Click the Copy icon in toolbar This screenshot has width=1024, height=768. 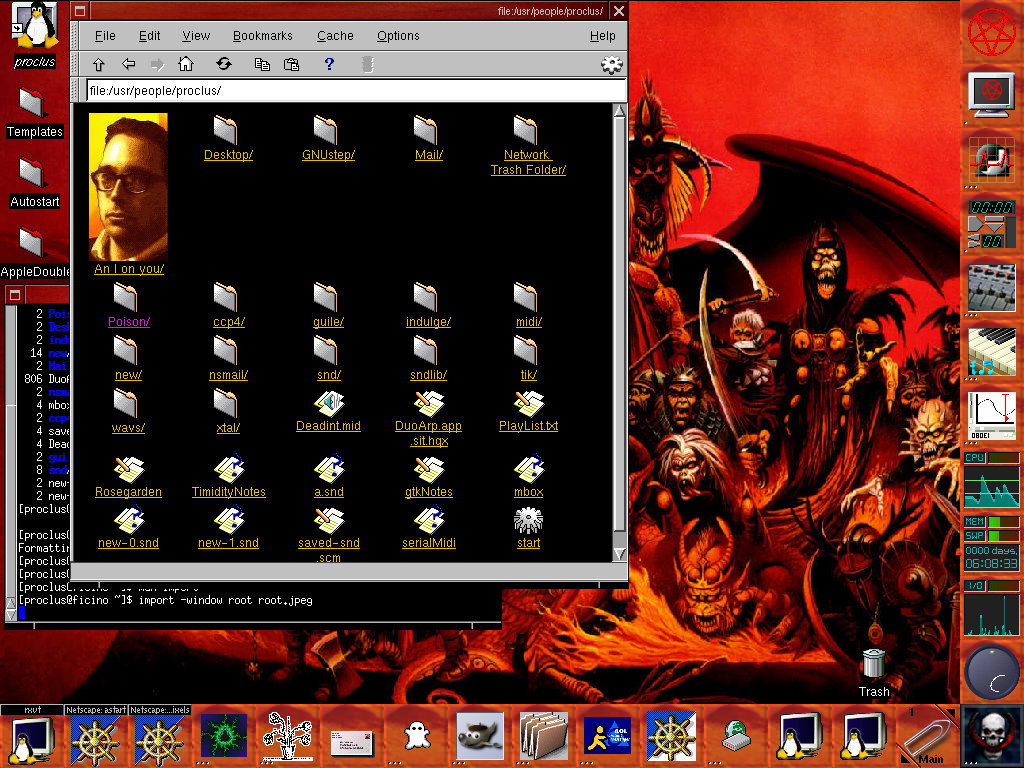pyautogui.click(x=262, y=64)
